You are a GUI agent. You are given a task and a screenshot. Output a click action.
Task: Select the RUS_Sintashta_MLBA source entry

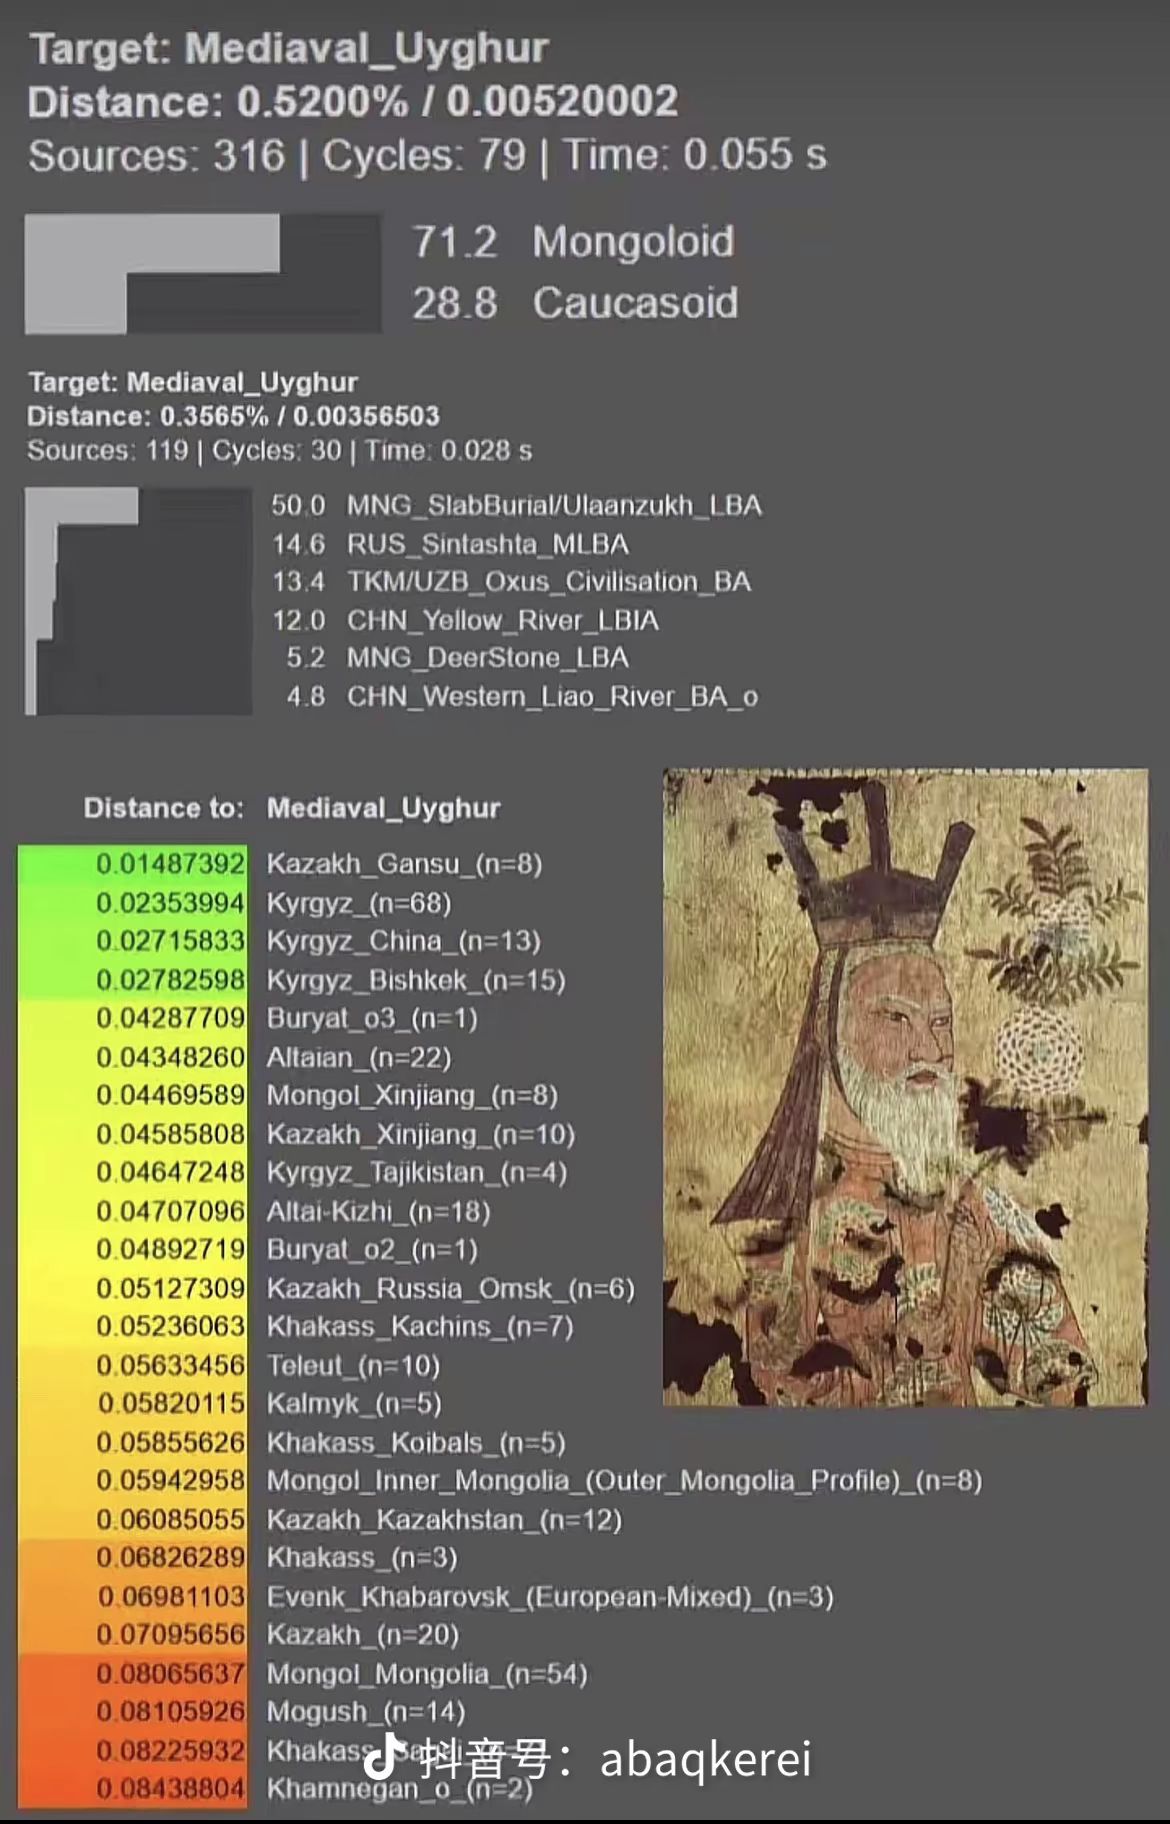pyautogui.click(x=487, y=544)
